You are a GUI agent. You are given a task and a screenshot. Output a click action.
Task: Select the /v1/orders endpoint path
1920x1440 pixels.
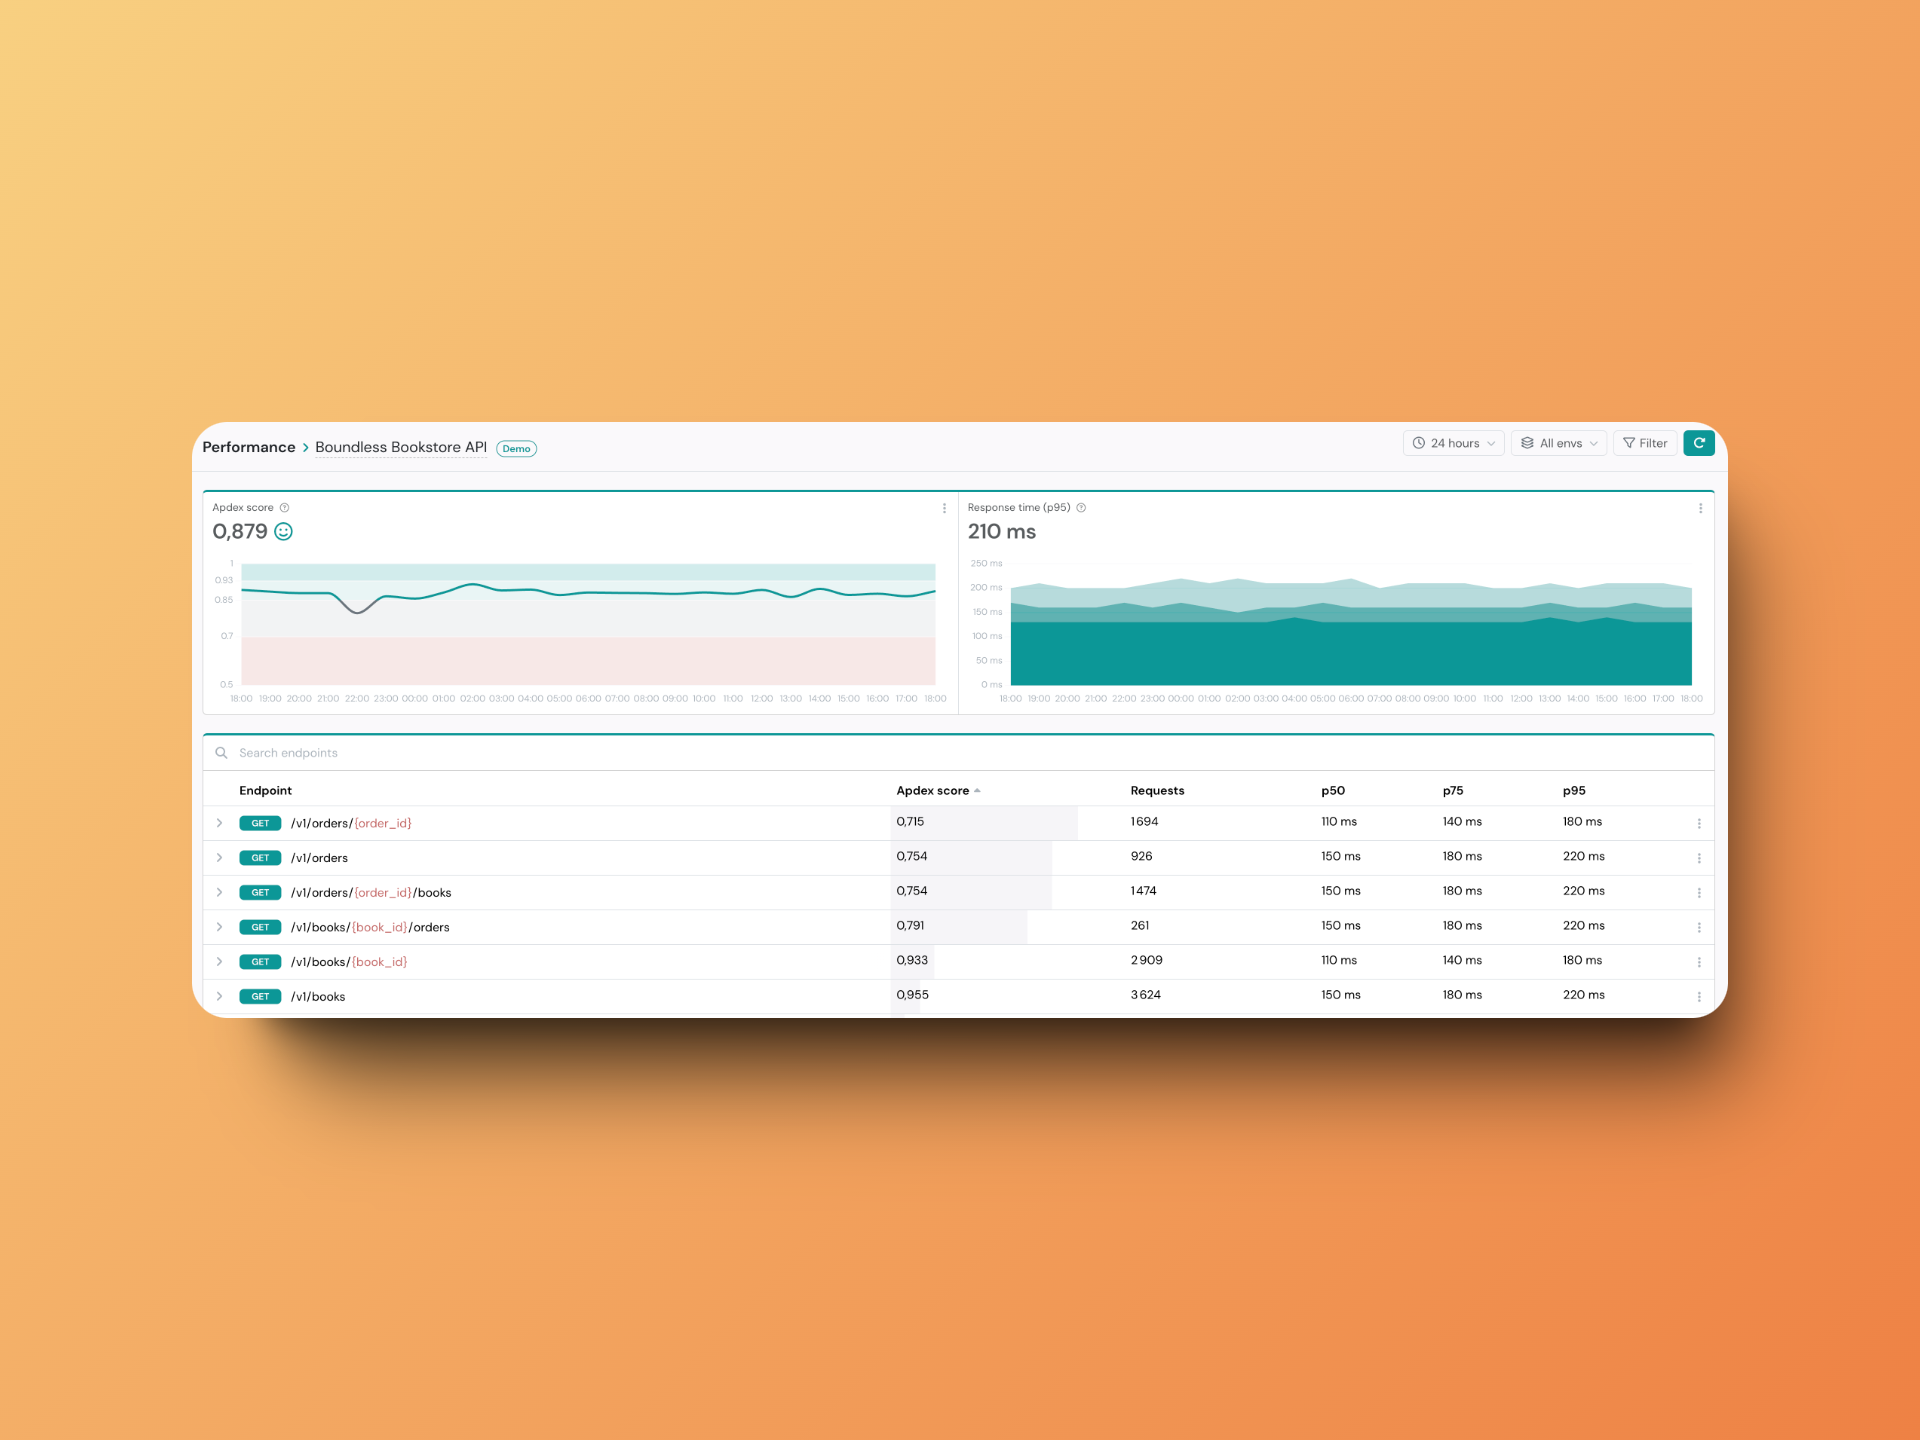(x=320, y=858)
